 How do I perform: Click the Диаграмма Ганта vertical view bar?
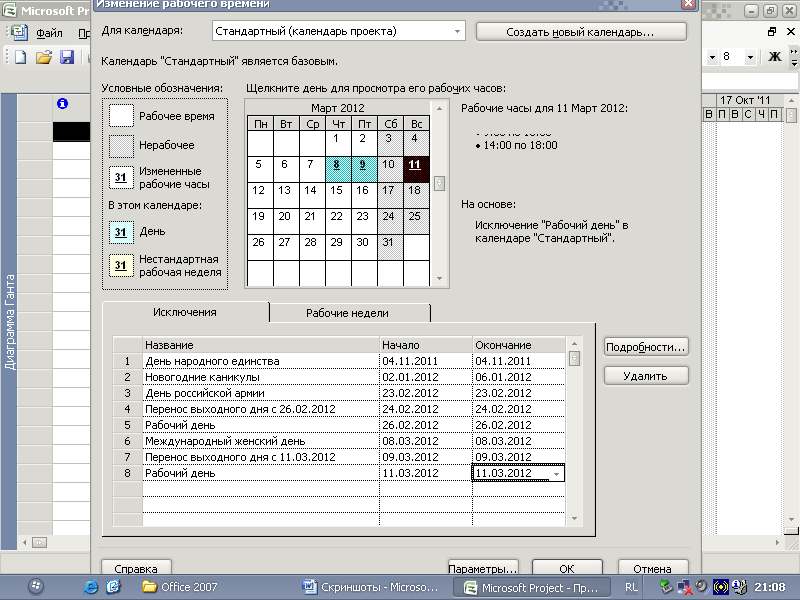click(x=9, y=321)
